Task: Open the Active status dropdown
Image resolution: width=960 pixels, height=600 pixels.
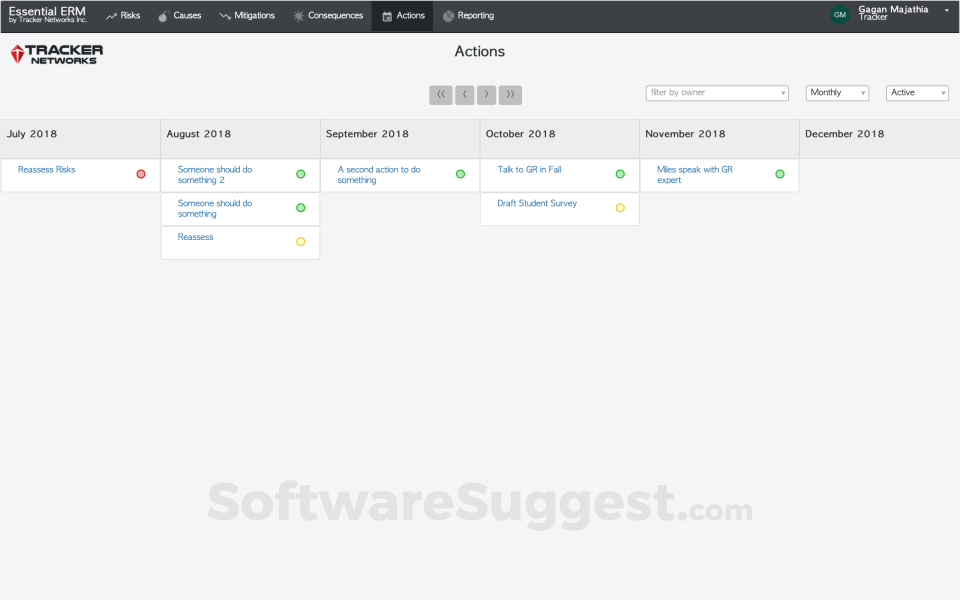Action: tap(917, 93)
